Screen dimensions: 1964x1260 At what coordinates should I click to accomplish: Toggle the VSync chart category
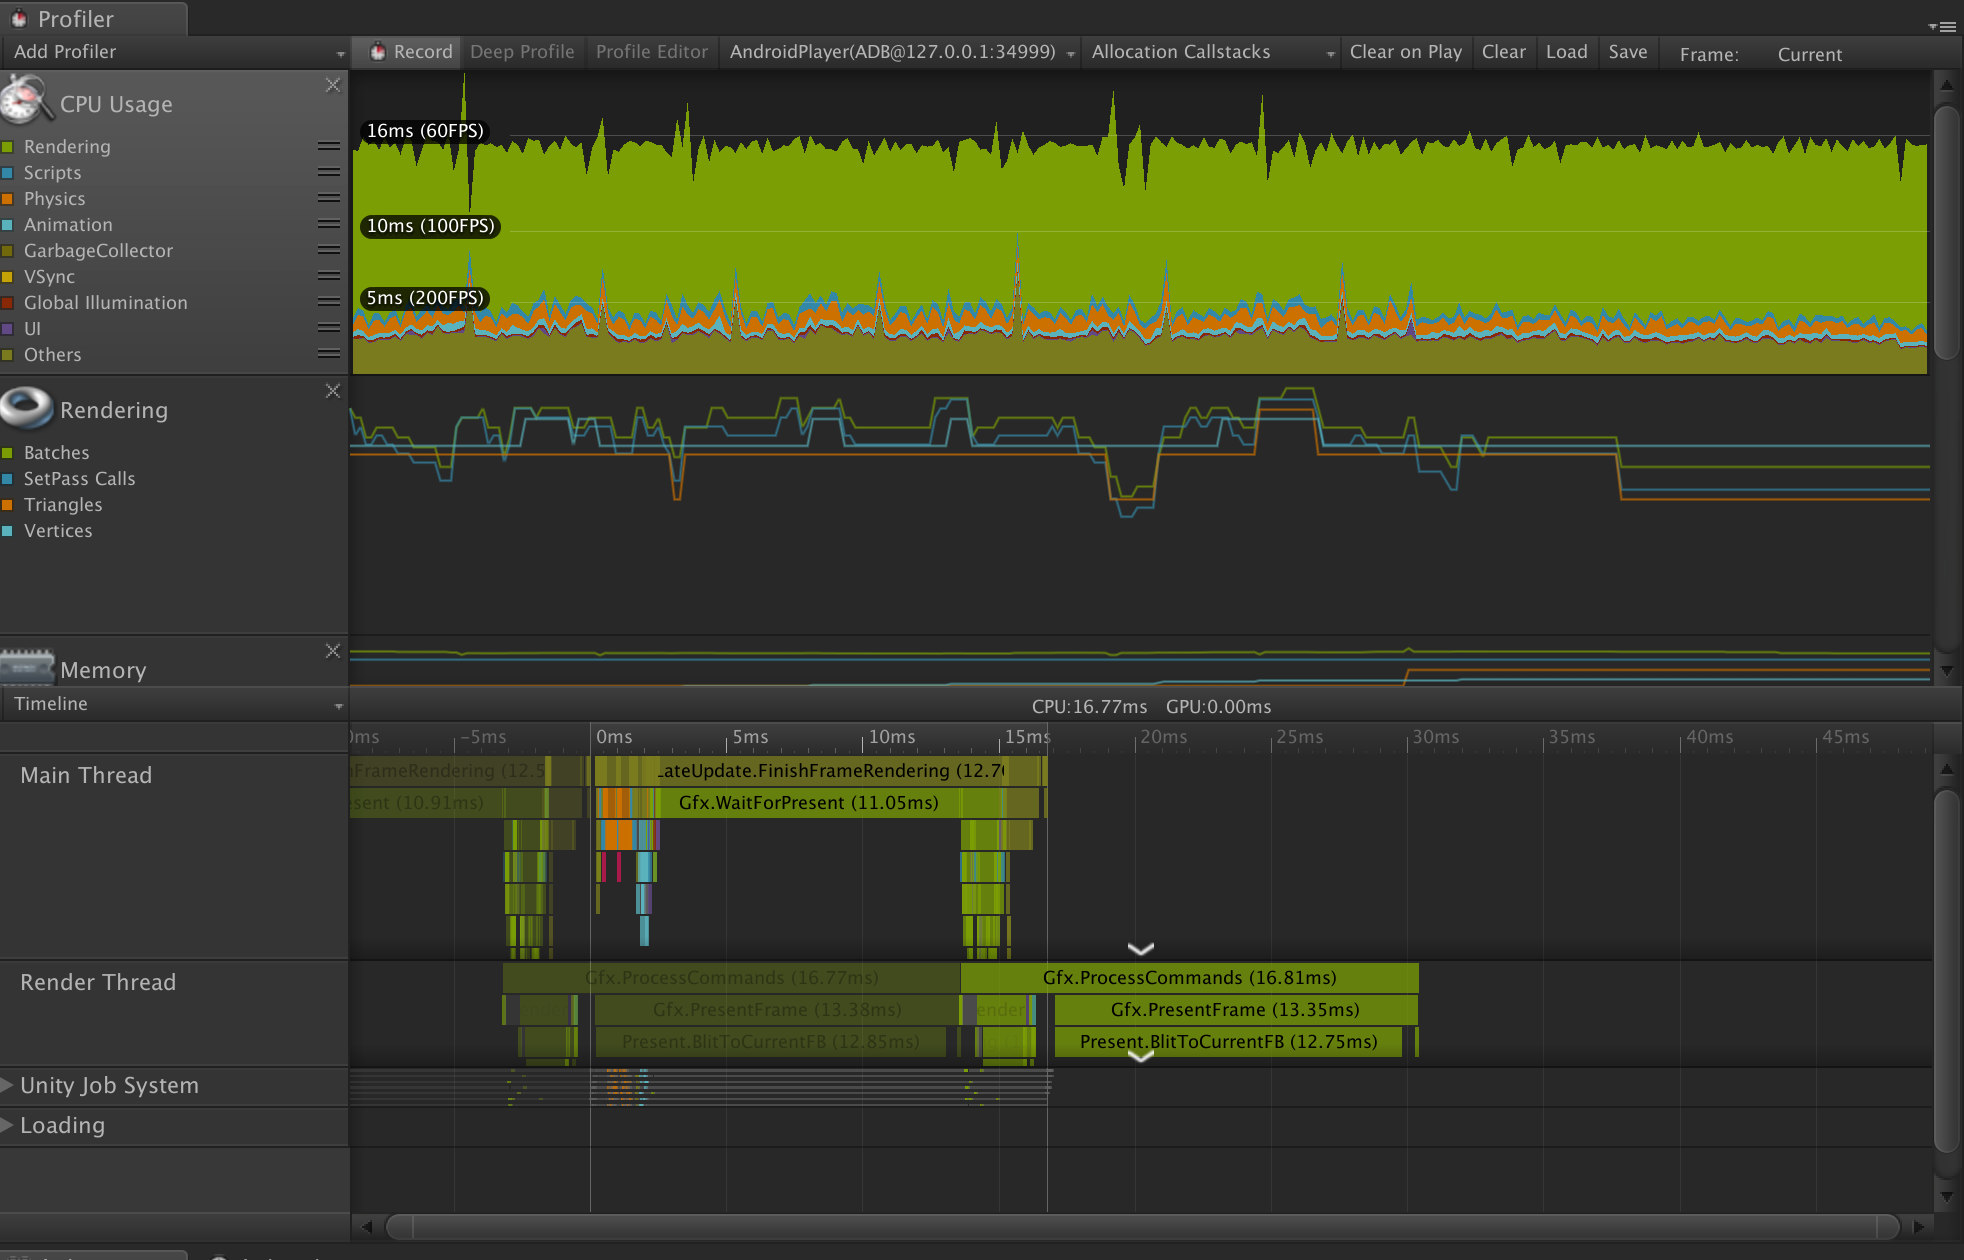pos(7,277)
